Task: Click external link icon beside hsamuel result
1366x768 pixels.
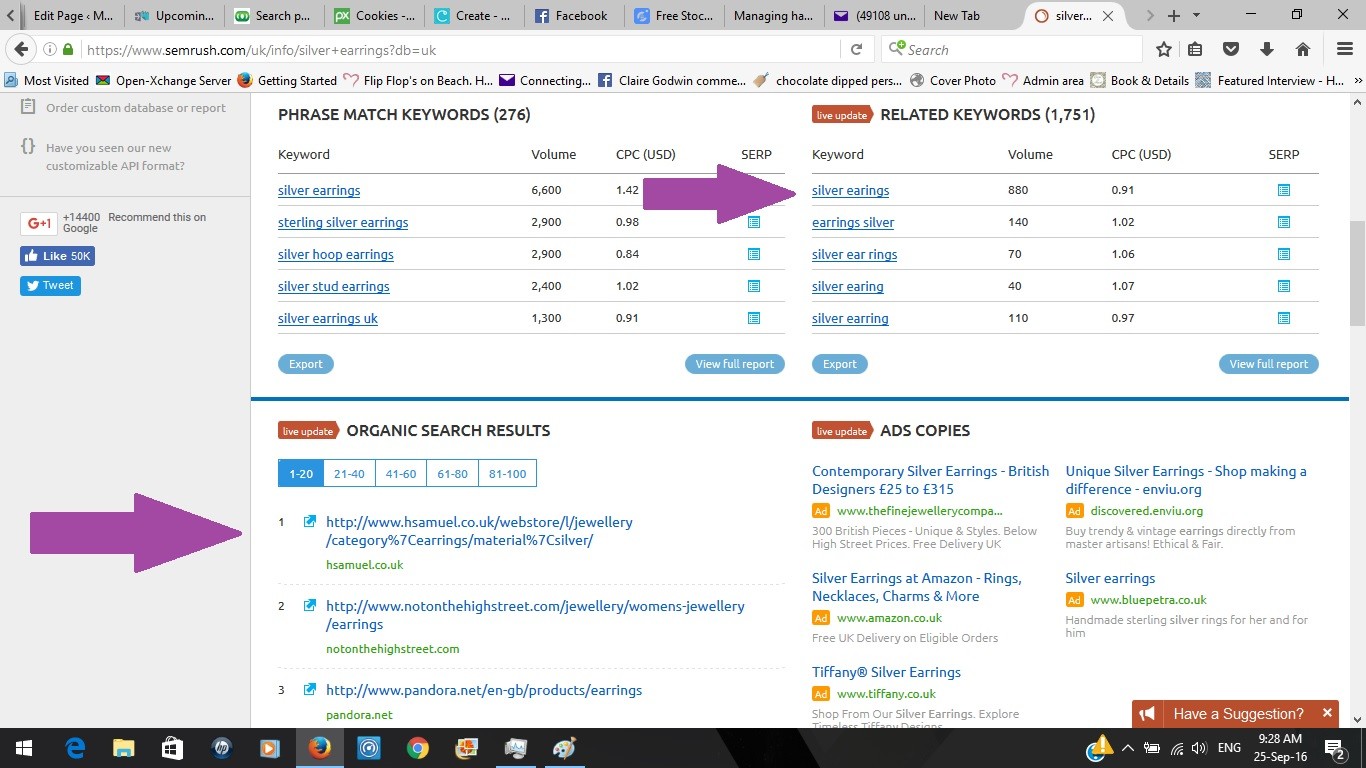Action: pos(310,521)
